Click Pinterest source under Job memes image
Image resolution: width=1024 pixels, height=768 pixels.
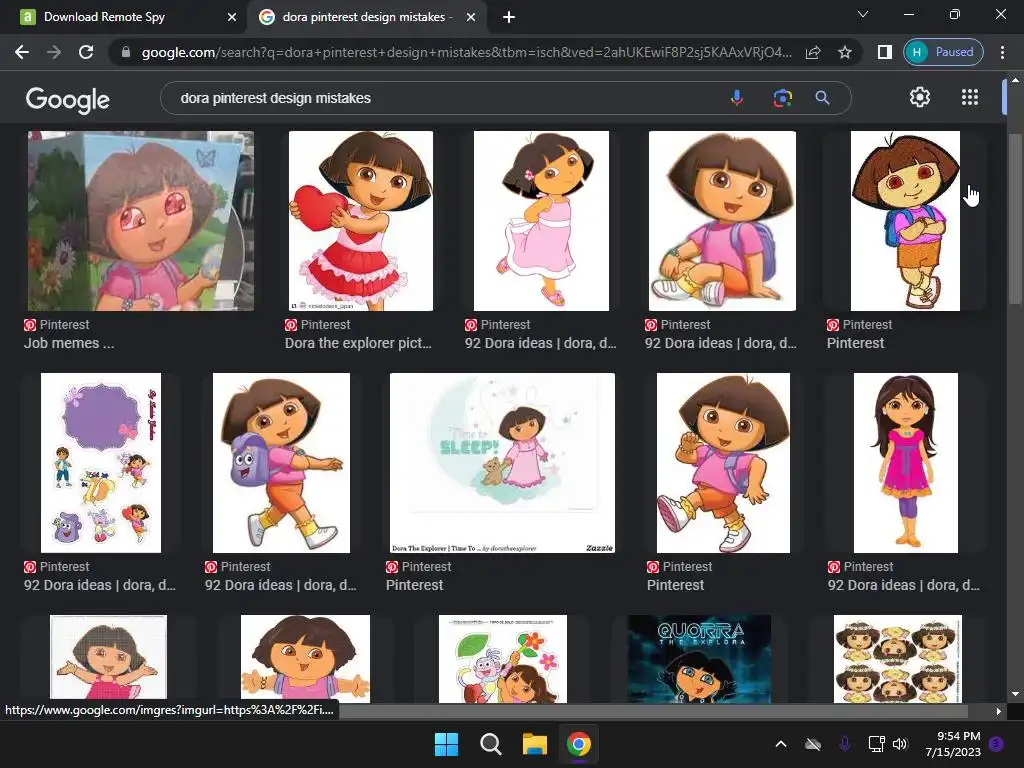(x=57, y=325)
